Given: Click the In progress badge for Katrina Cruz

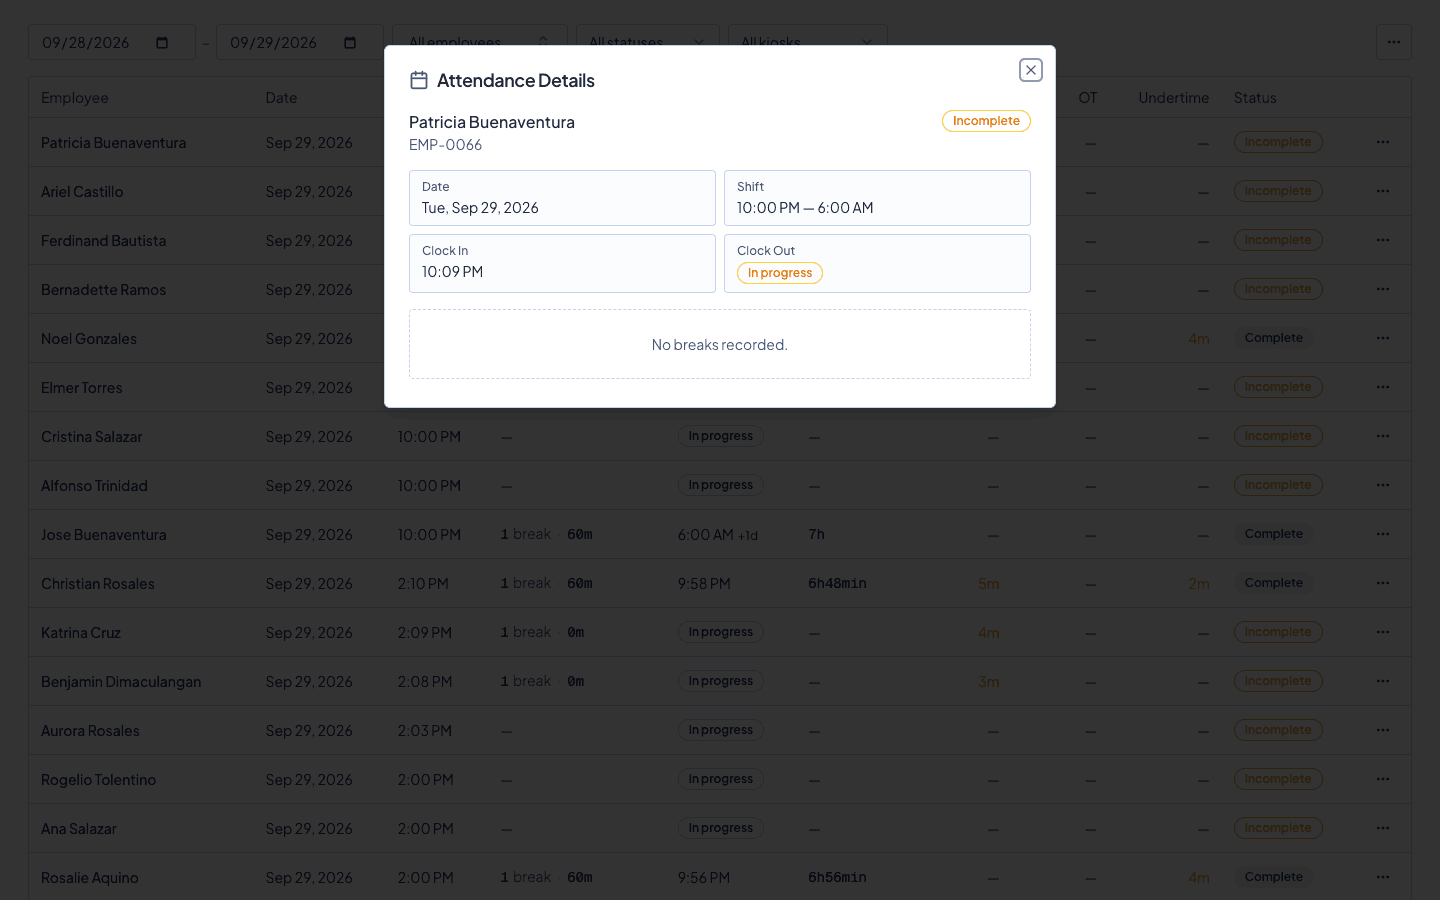Looking at the screenshot, I should (720, 632).
